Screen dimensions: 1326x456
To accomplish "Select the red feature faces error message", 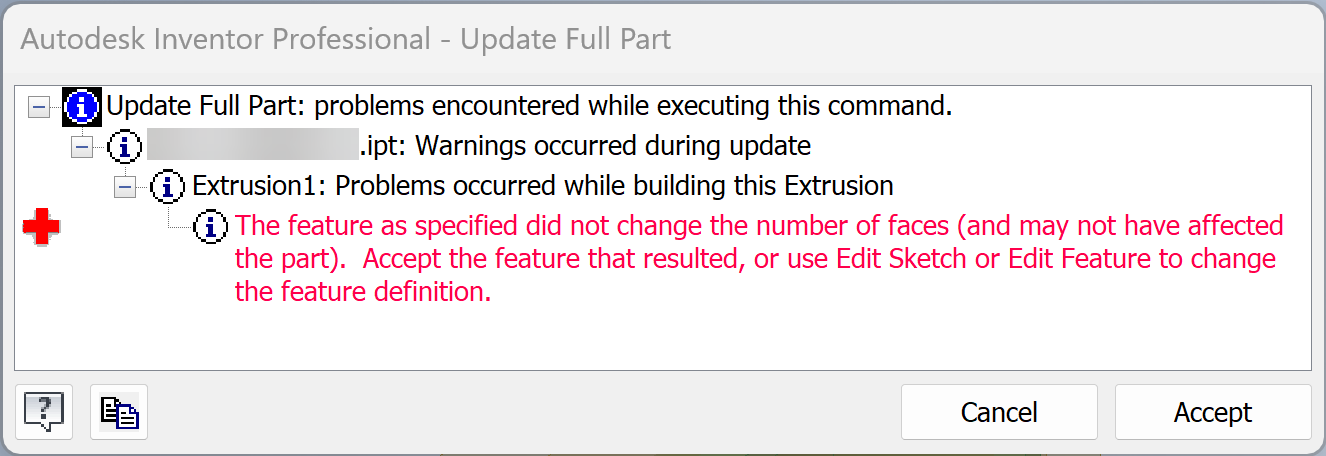I will coord(758,259).
